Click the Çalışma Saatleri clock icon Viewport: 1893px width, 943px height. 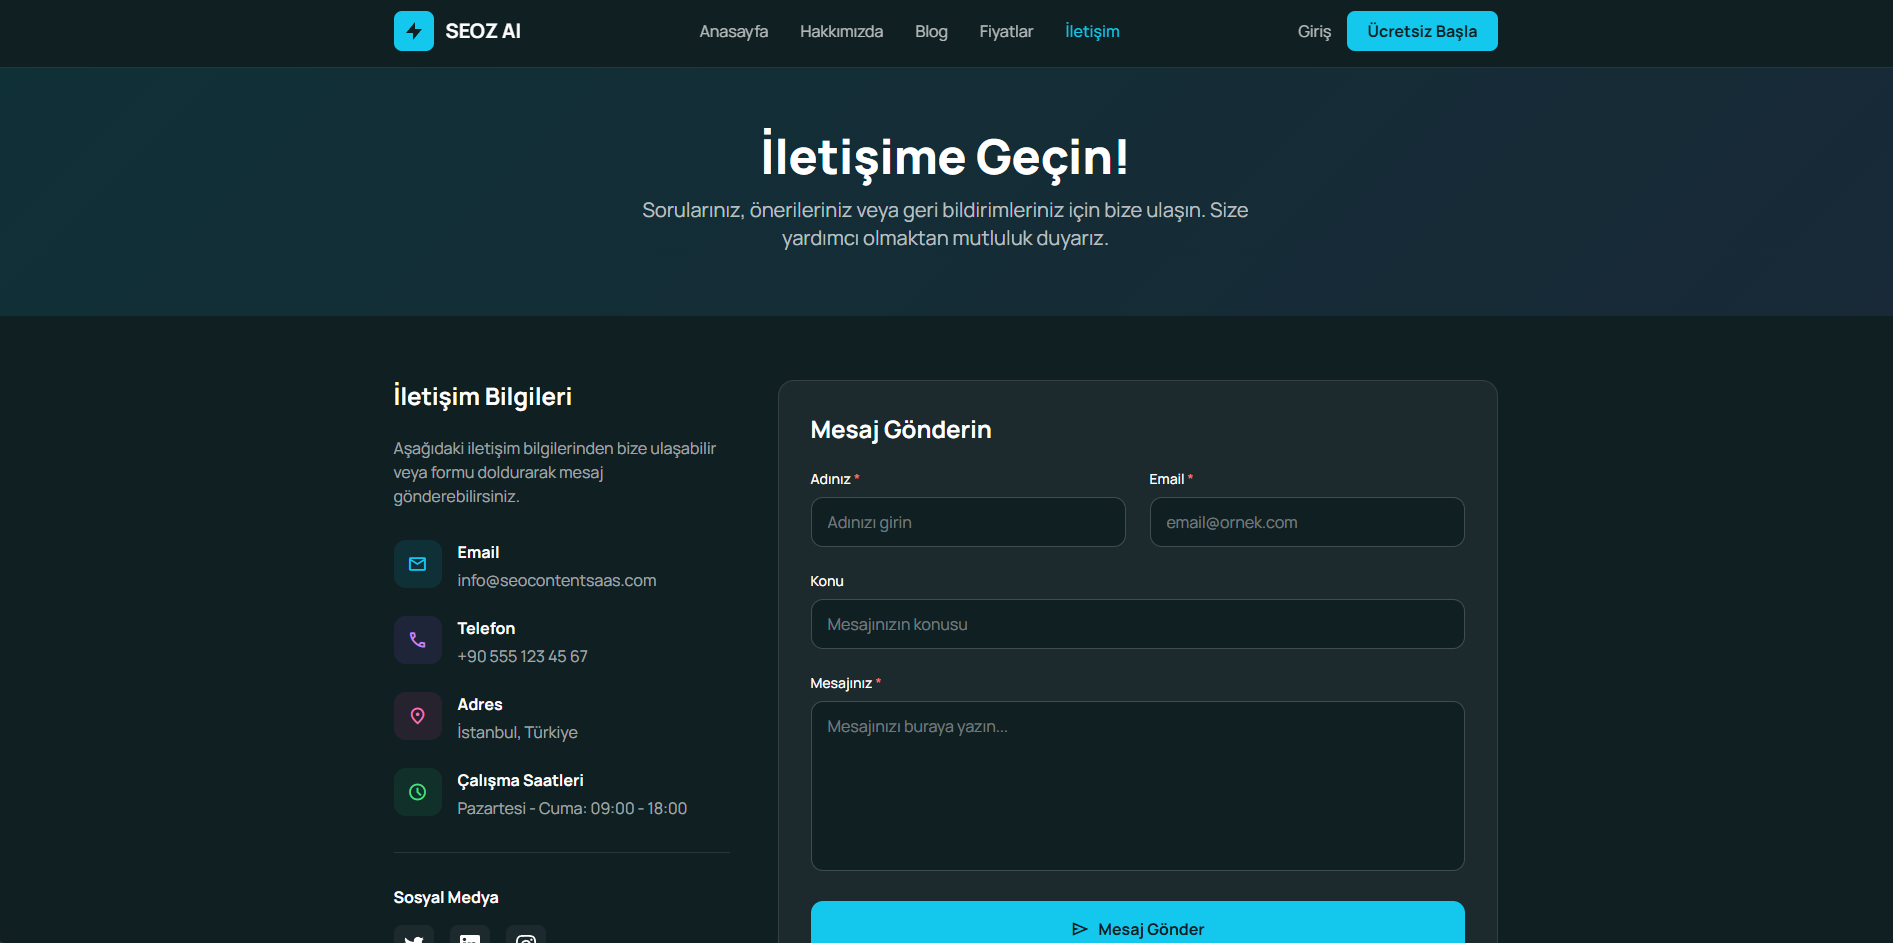point(418,792)
